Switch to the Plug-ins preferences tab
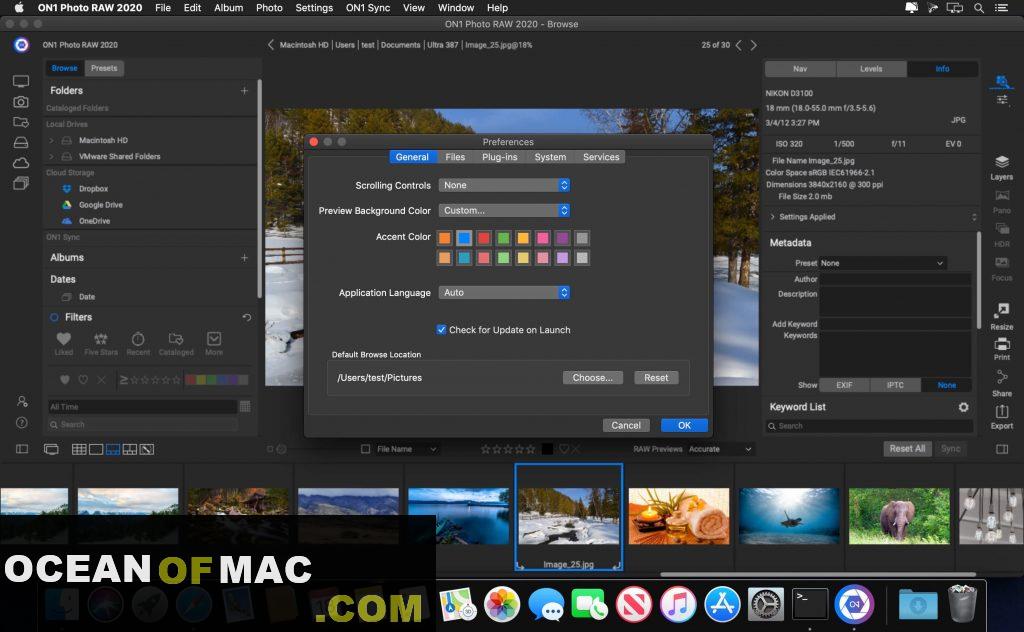Image resolution: width=1024 pixels, height=632 pixels. point(500,157)
